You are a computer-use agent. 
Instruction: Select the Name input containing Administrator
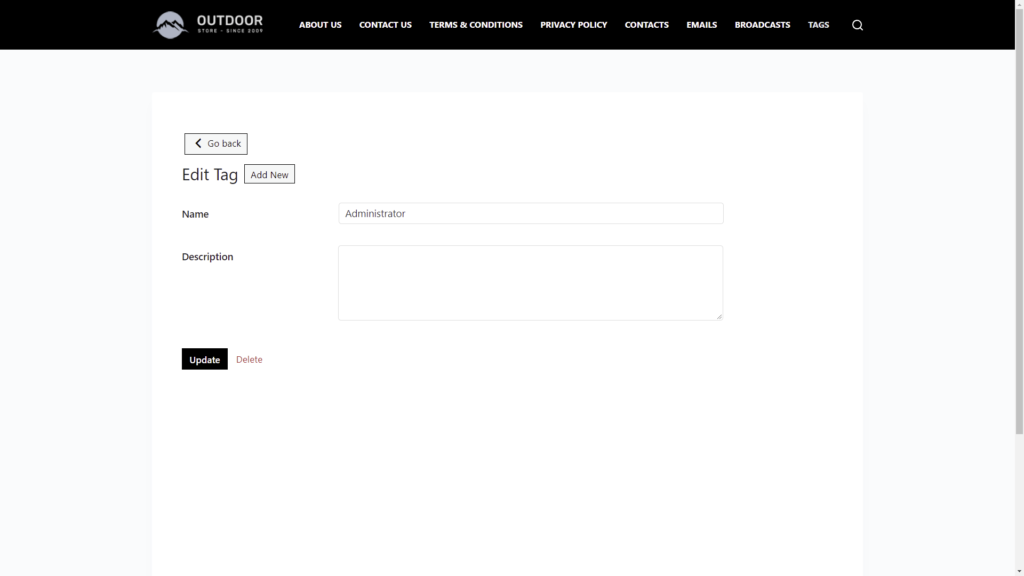pos(530,213)
